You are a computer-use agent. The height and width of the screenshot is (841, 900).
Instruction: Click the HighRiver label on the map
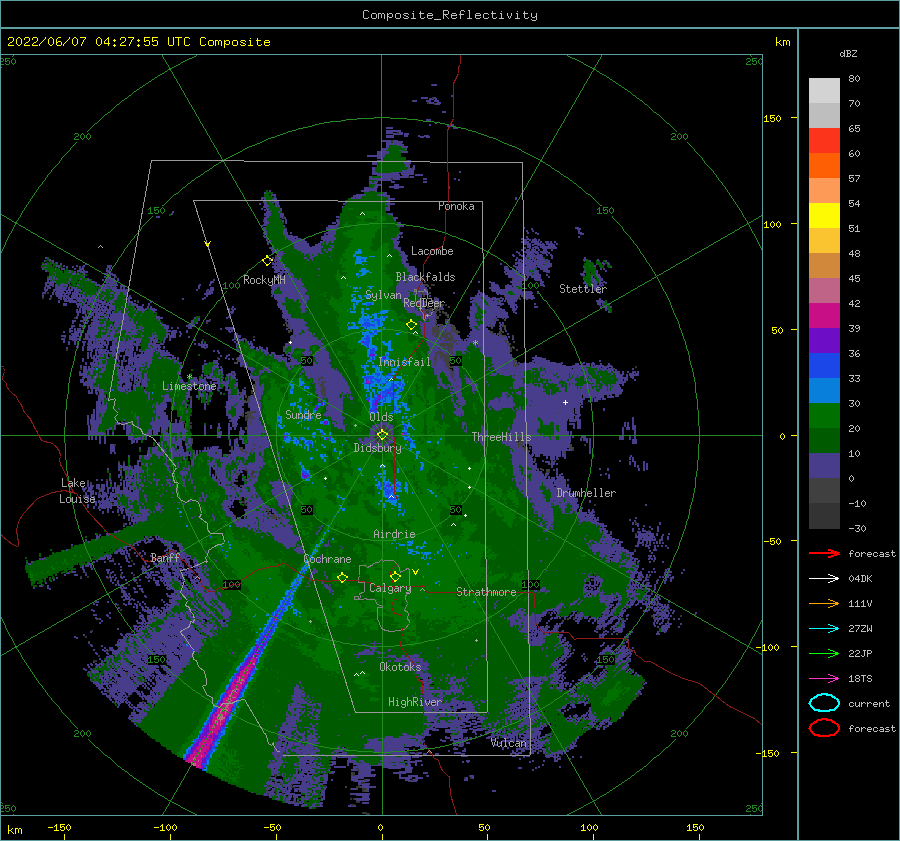tap(415, 702)
